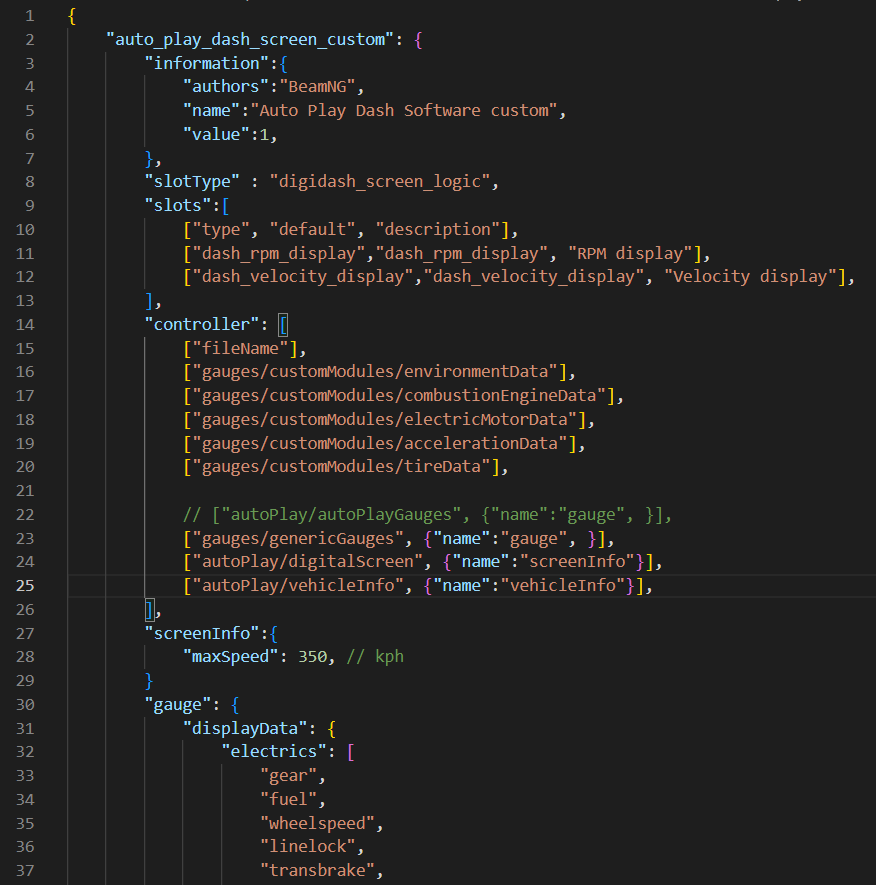The height and width of the screenshot is (885, 876).
Task: Click the "auto_play_dash_screen_custom" key on line 2
Action: (x=250, y=40)
